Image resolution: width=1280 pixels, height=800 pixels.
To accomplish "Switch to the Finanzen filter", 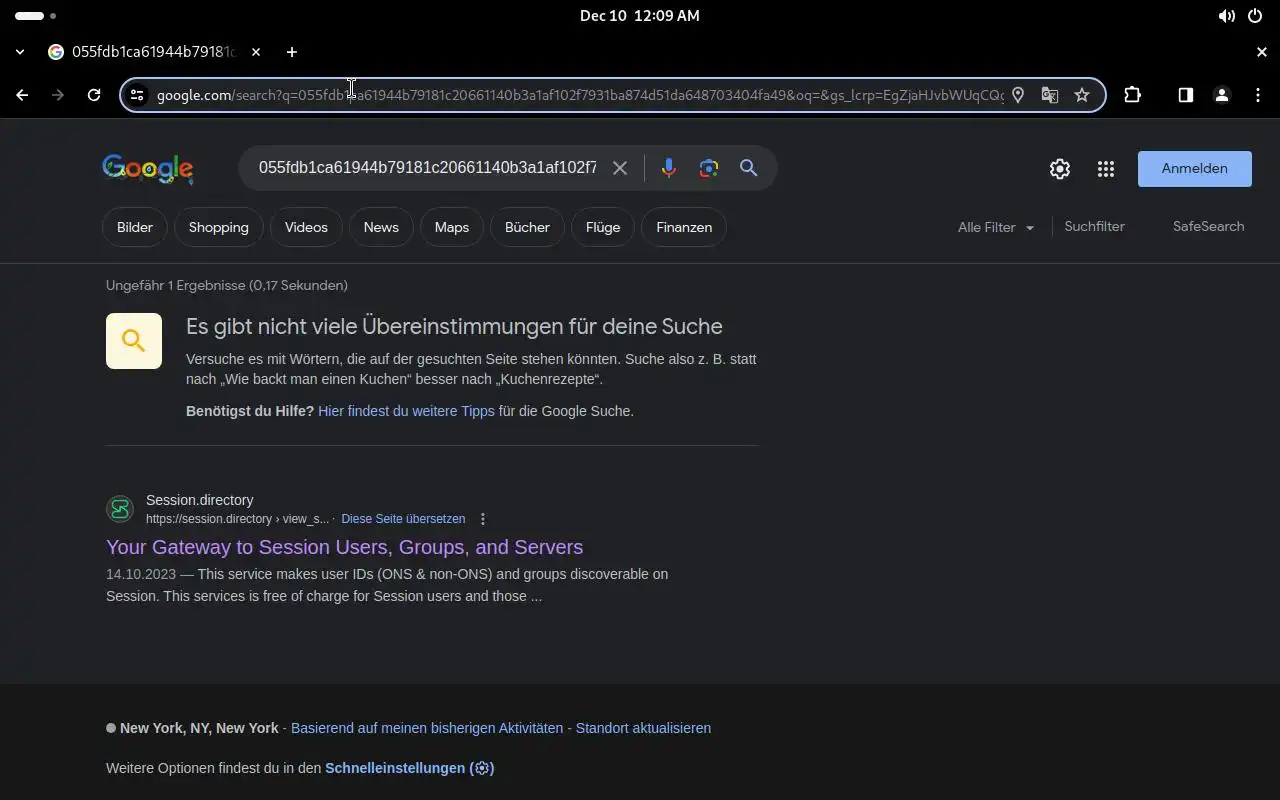I will coord(684,227).
